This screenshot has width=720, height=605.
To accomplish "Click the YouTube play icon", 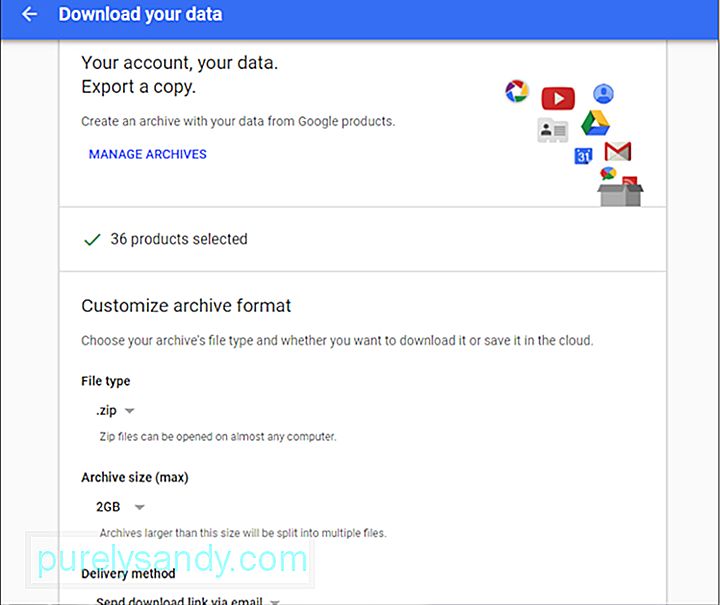I will [558, 98].
